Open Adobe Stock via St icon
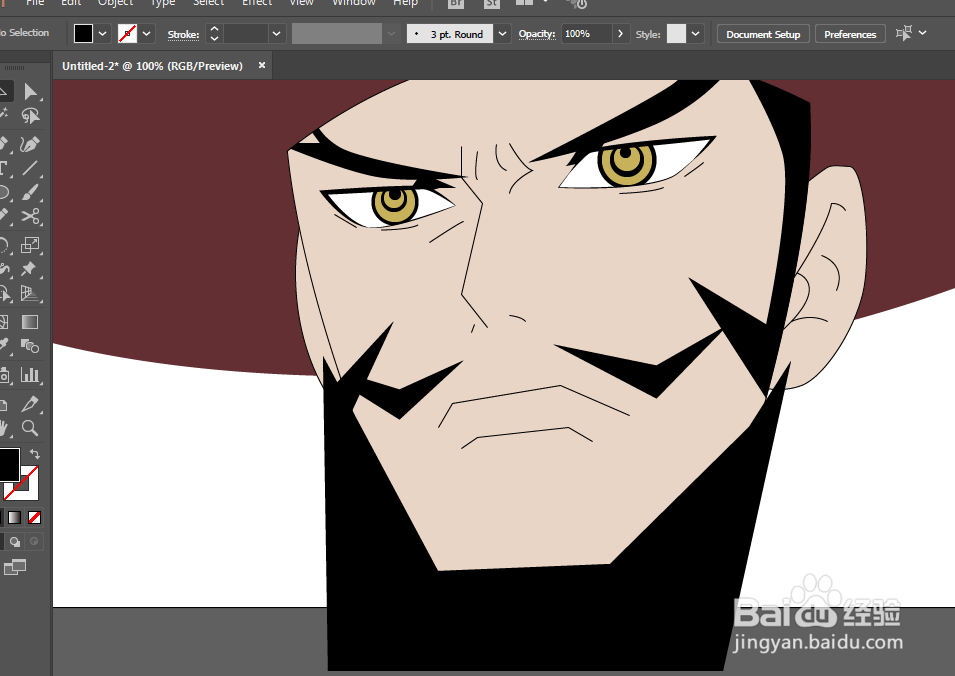This screenshot has width=955, height=676. point(492,4)
